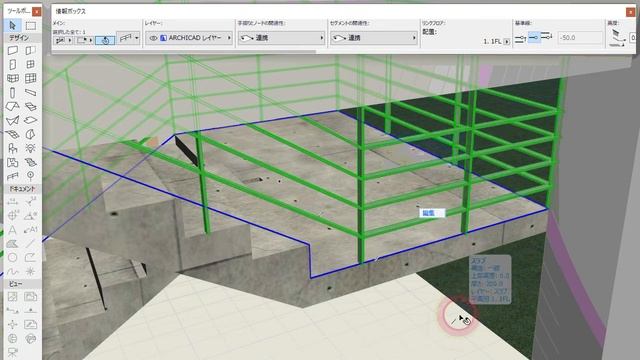Screen dimensions: 640x360
Task: Select the Text tool letter A
Action: tap(13, 229)
